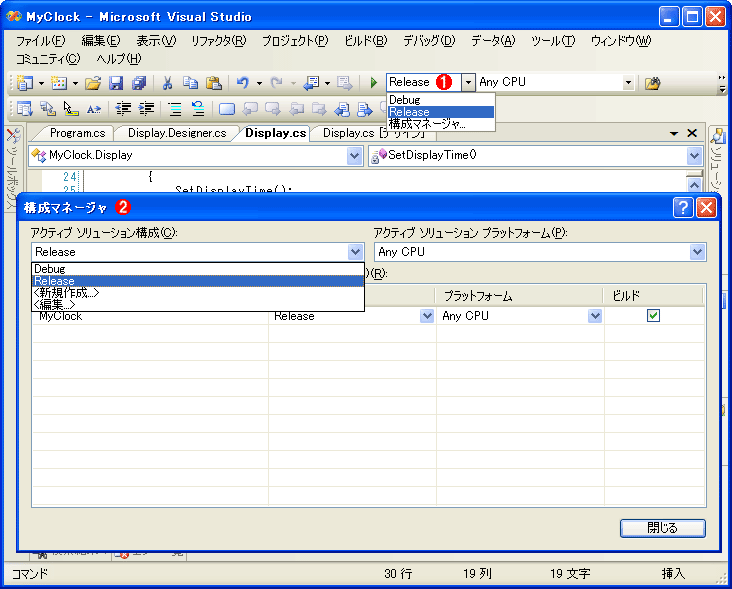Viewport: 732px width, 589px height.
Task: Click the Decrease Line Indent icon
Action: tap(123, 109)
